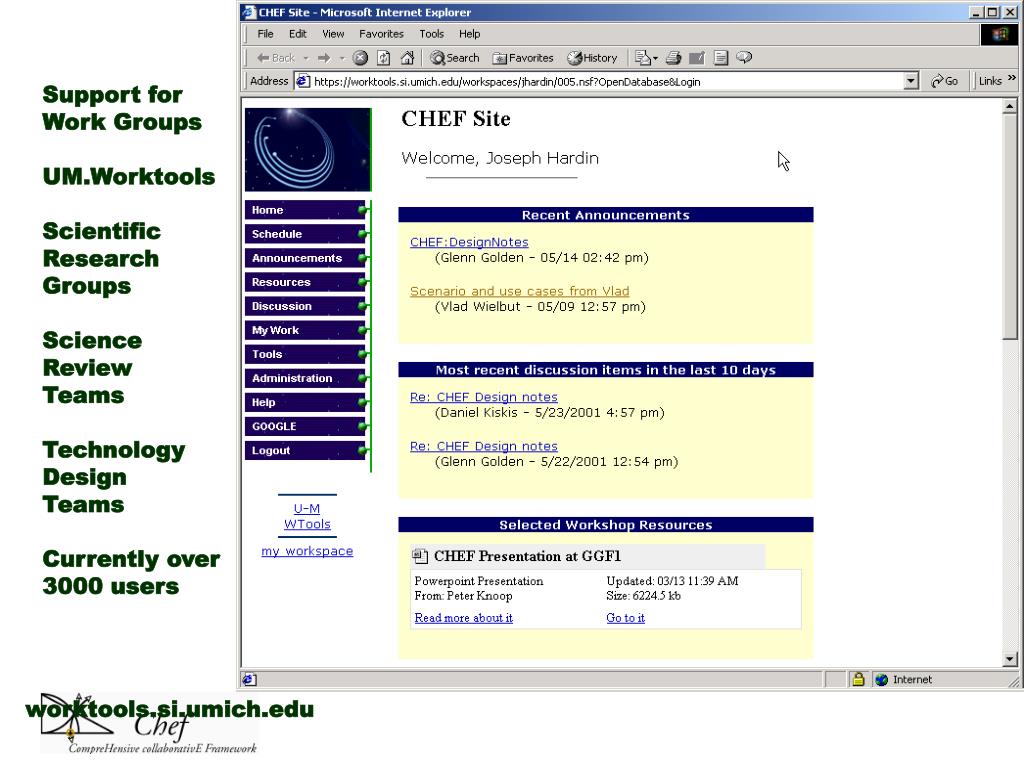Open Favorites toolbar button
The height and width of the screenshot is (768, 1024).
click(522, 58)
